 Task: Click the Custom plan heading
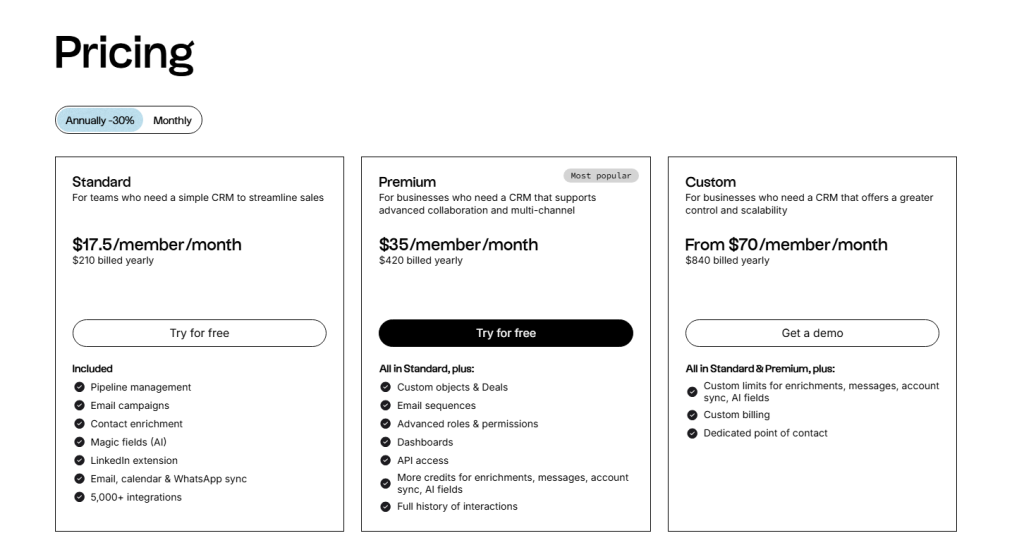click(x=710, y=182)
